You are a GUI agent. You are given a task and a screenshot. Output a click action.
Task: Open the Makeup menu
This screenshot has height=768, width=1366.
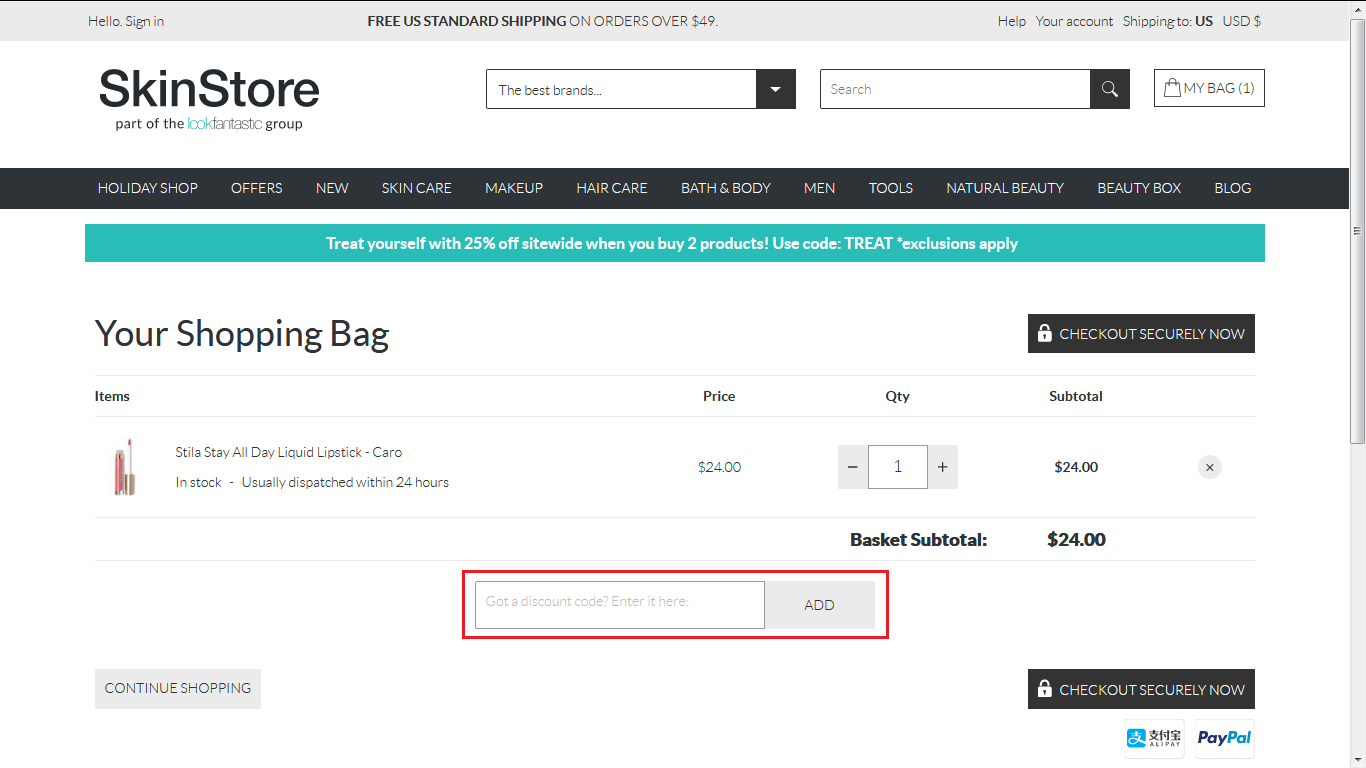[x=514, y=188]
